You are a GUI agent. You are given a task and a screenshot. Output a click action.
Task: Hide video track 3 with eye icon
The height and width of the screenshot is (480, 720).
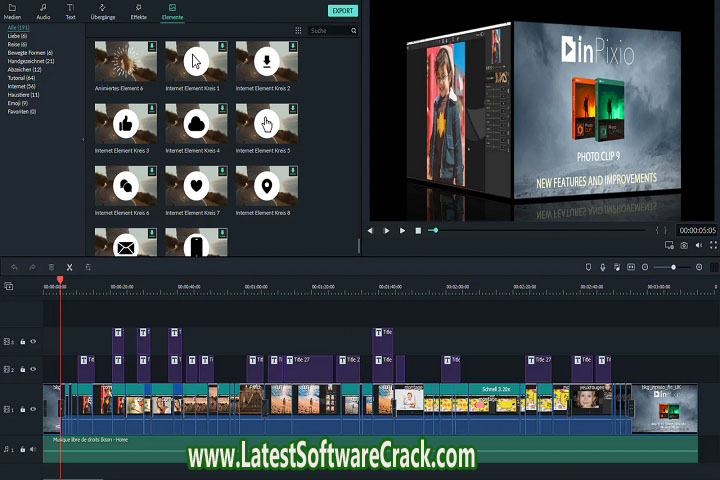tap(33, 341)
